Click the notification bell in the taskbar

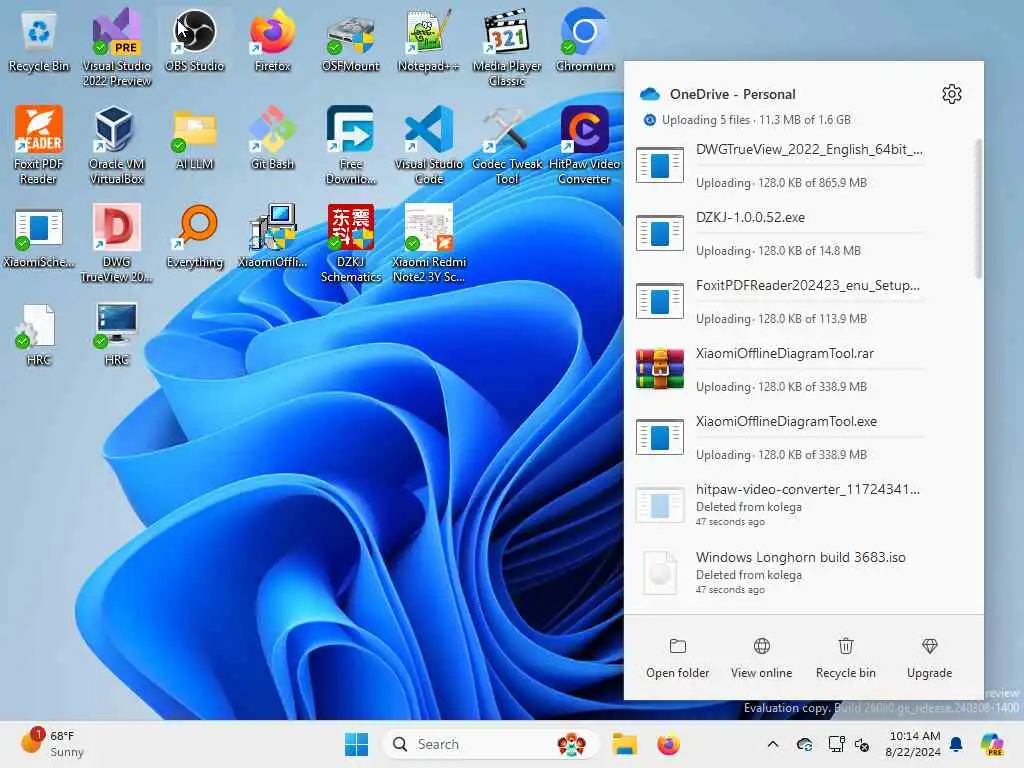[x=956, y=744]
